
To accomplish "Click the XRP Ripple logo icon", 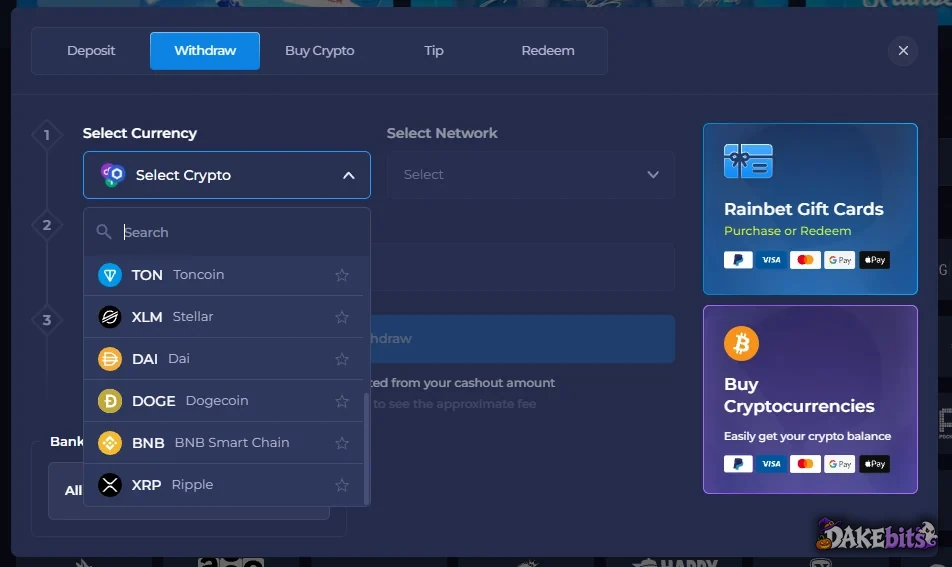I will click(x=110, y=485).
